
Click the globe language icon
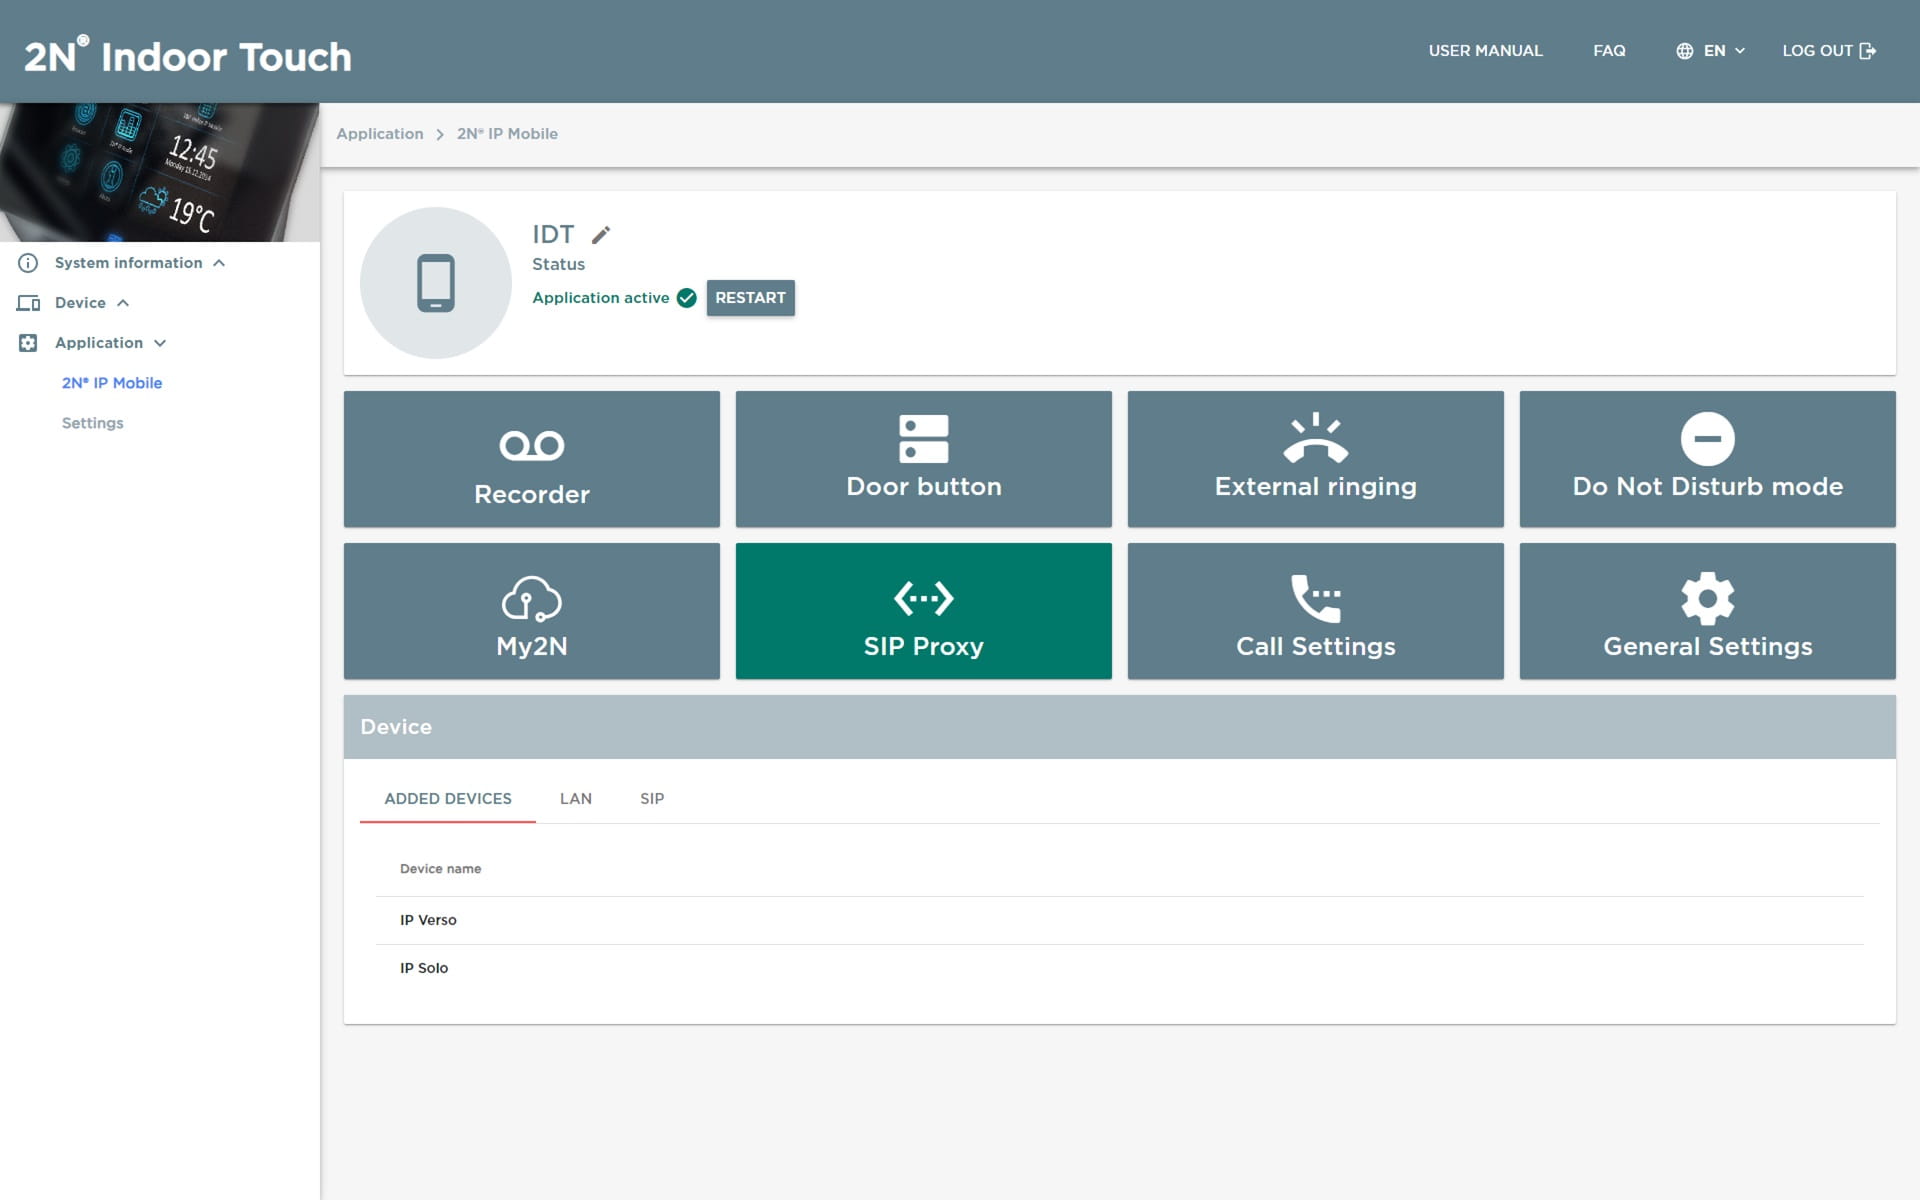point(1685,51)
